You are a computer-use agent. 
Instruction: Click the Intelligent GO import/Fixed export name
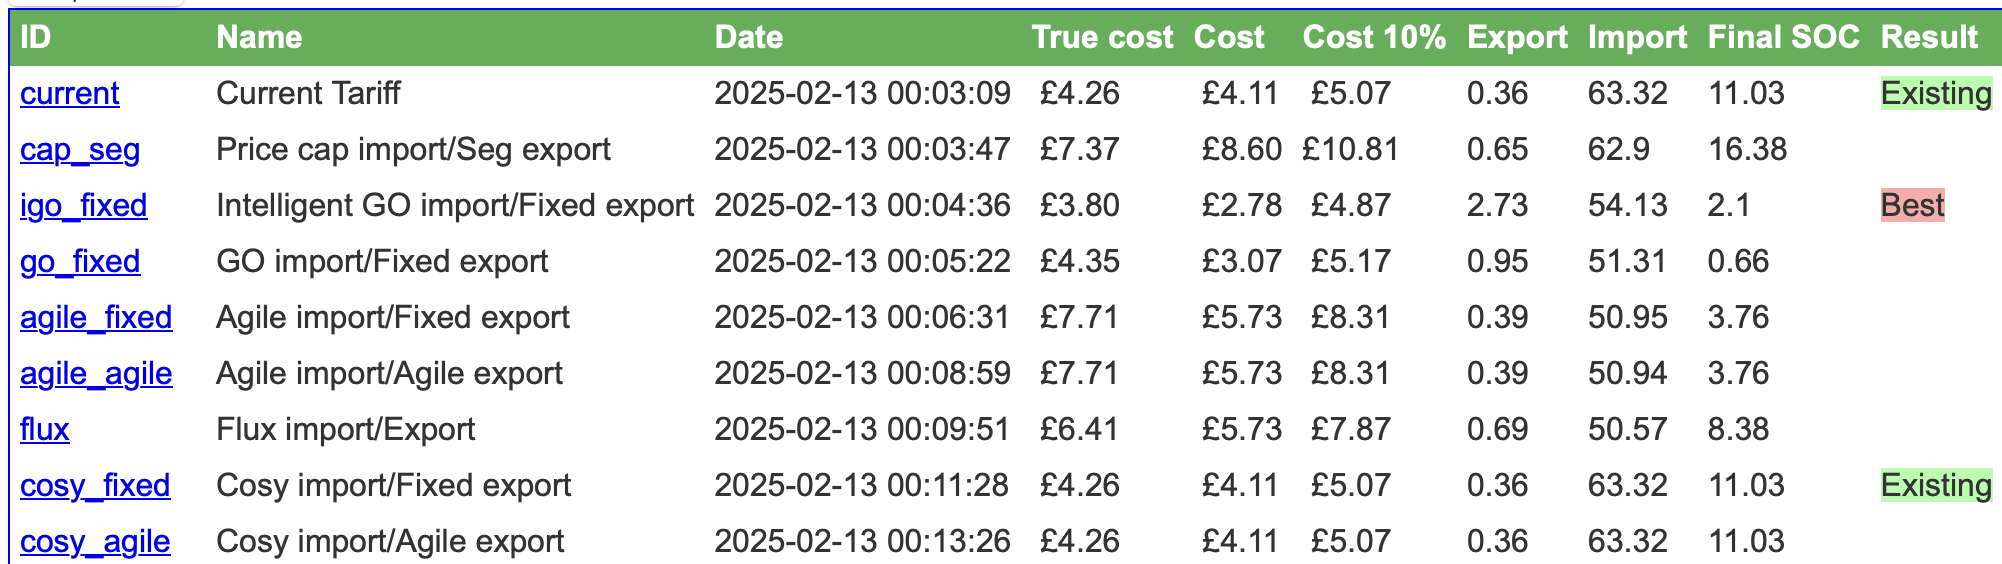click(x=455, y=205)
